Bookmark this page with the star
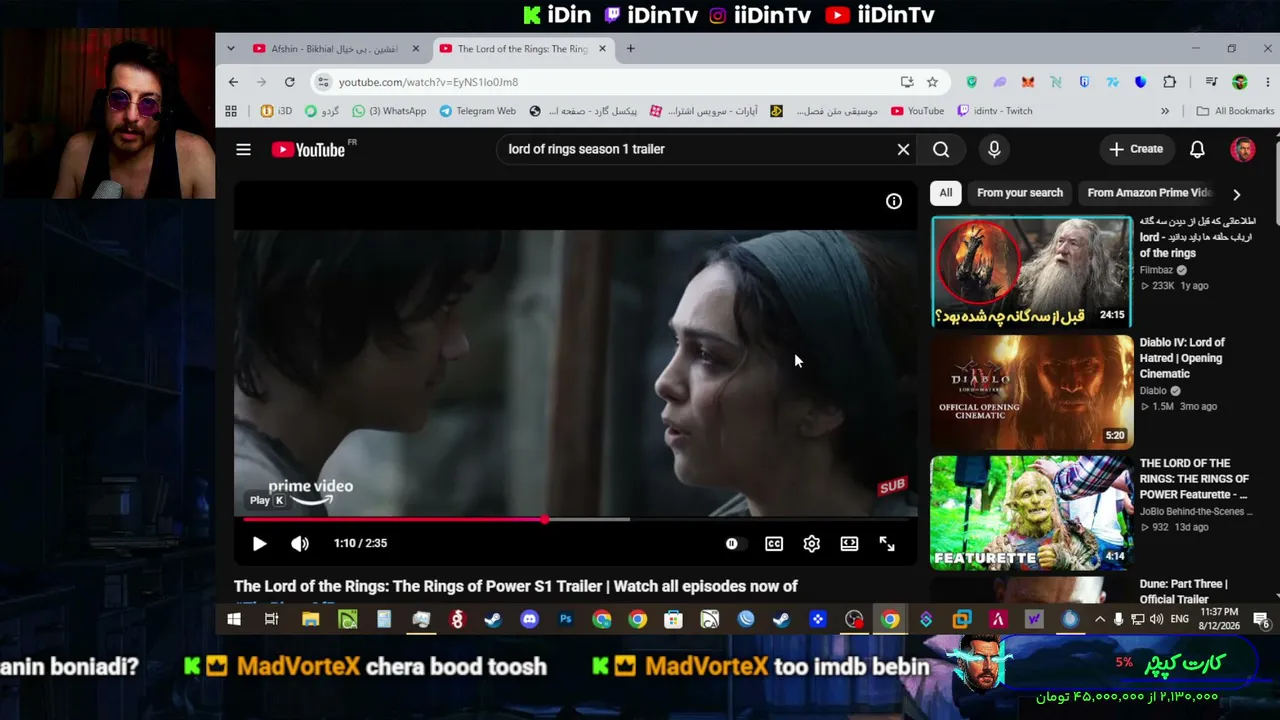The height and width of the screenshot is (720, 1280). click(x=932, y=82)
